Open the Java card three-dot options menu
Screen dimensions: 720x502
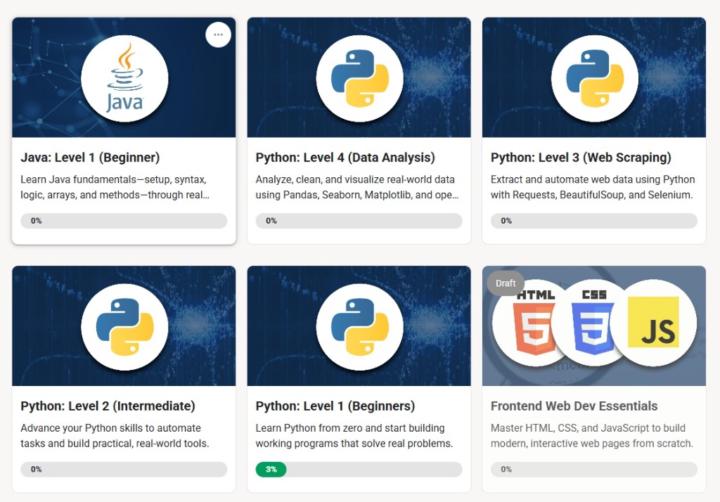(x=218, y=34)
